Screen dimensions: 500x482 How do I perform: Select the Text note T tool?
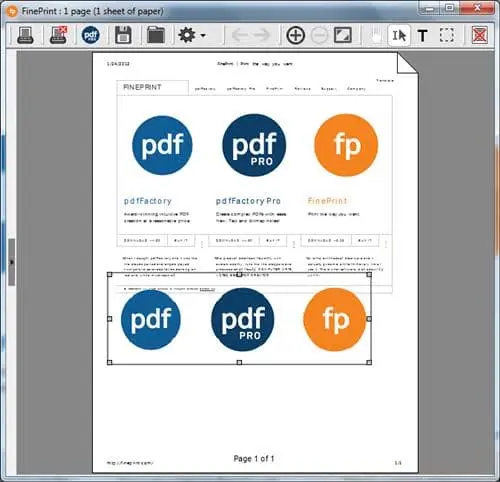(x=422, y=35)
